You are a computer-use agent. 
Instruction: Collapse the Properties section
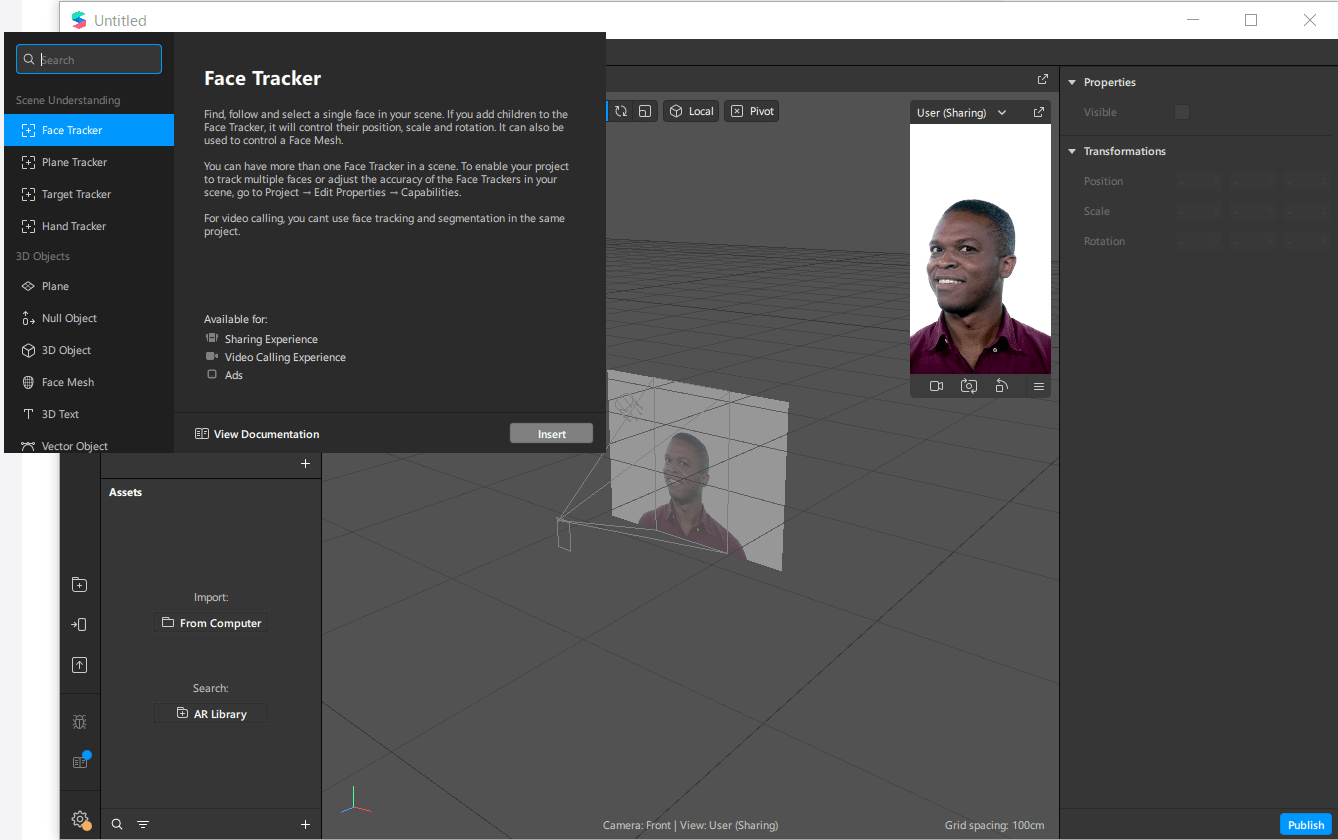coord(1072,82)
